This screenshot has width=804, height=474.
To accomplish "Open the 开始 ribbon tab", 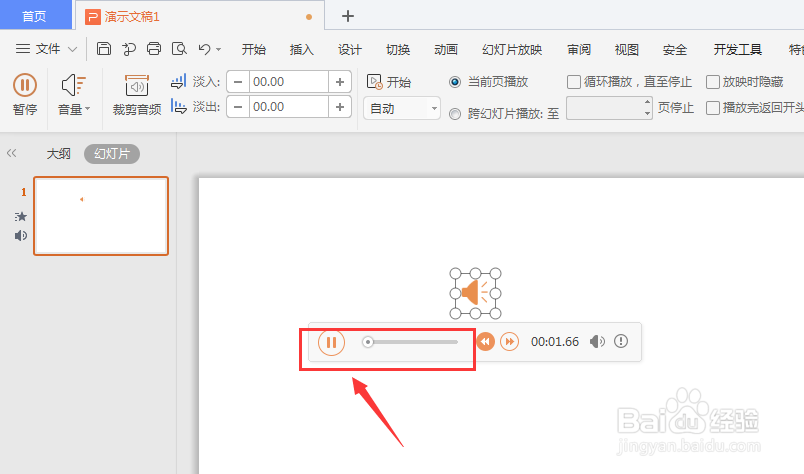I will click(x=254, y=49).
